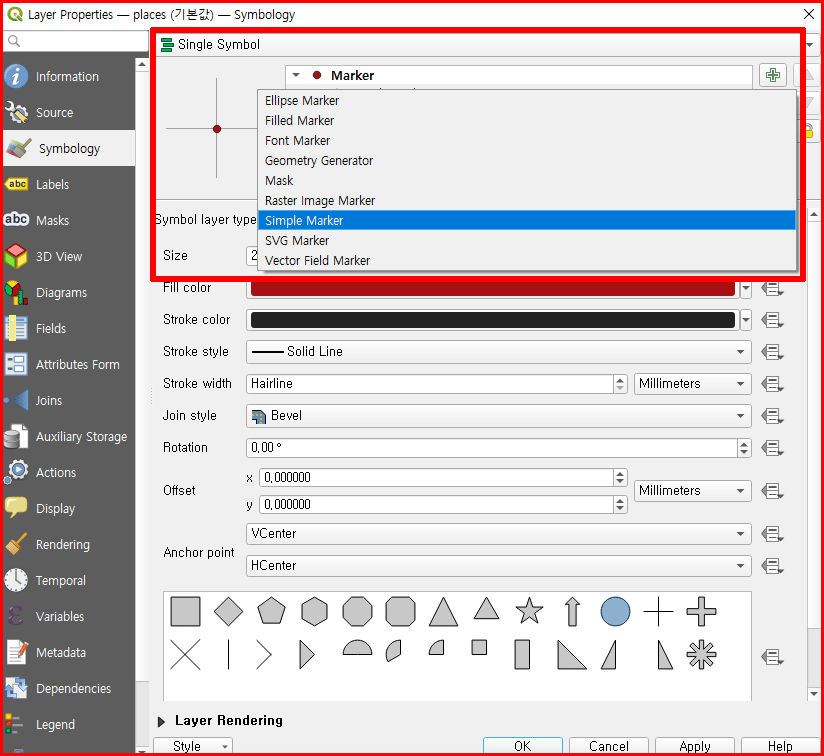The width and height of the screenshot is (824, 756).
Task: Choose Vector Field Marker from the list
Action: pos(527,260)
